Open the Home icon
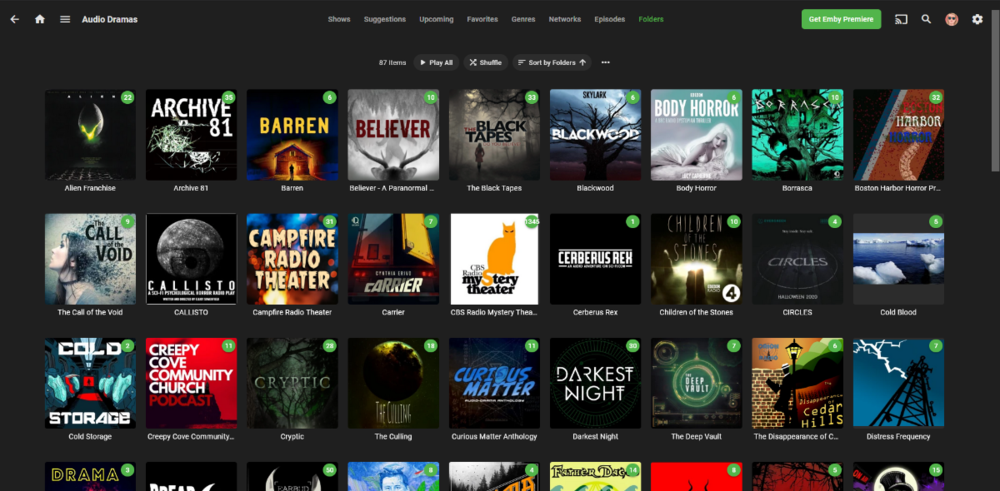This screenshot has height=491, width=1000. (x=40, y=19)
